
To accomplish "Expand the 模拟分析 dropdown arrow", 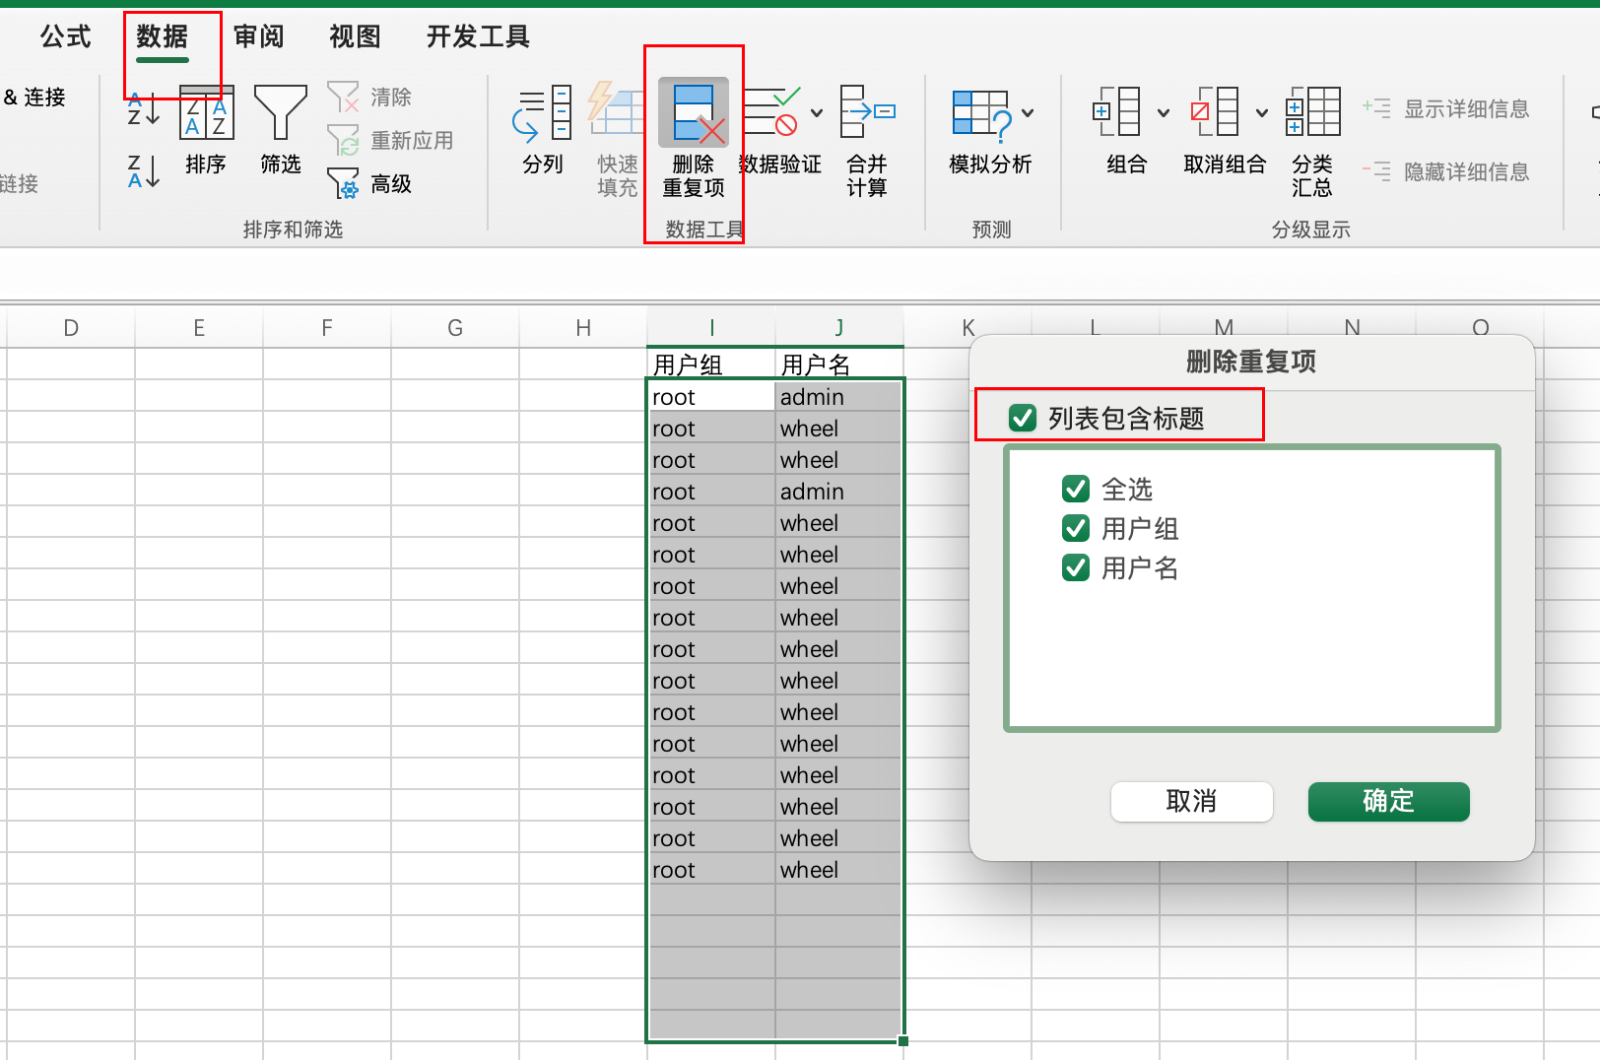I will pos(1028,113).
